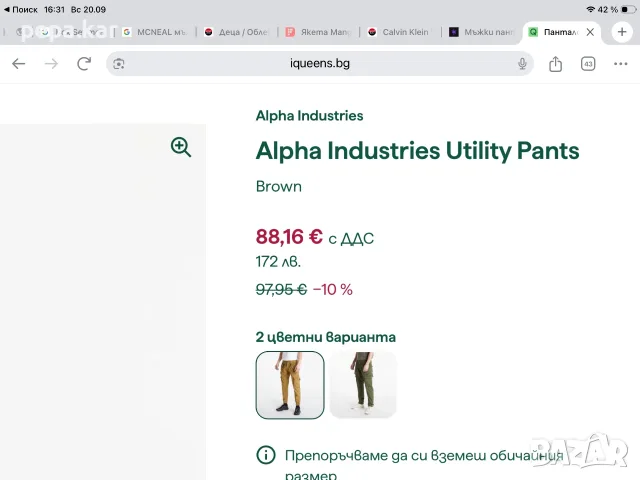The width and height of the screenshot is (640, 480).
Task: Click the forward navigation arrow
Action: (x=51, y=64)
